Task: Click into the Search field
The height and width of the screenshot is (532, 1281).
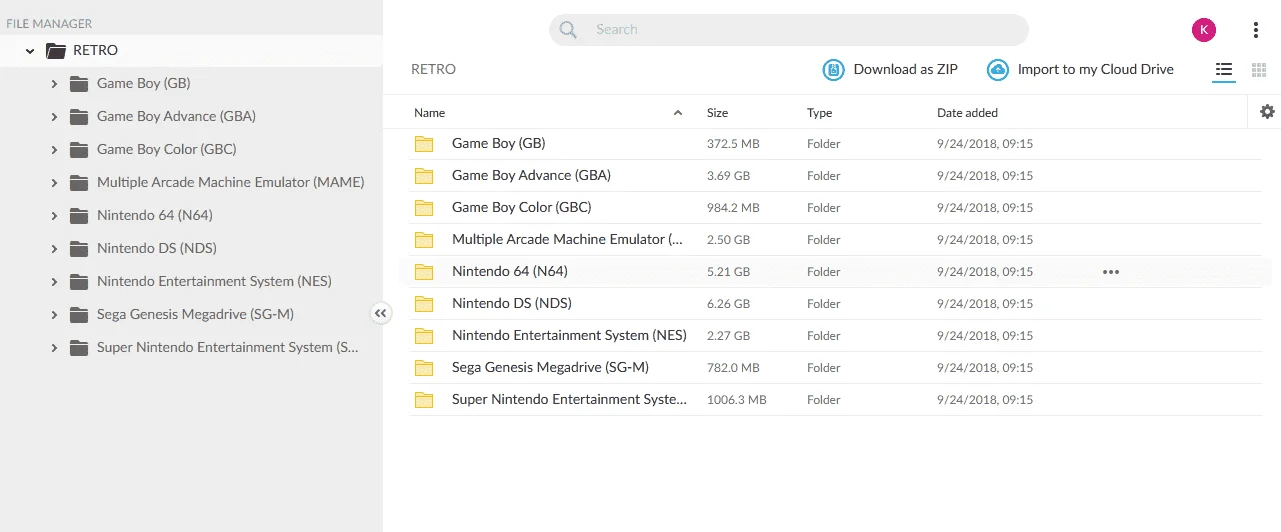Action: tap(789, 30)
